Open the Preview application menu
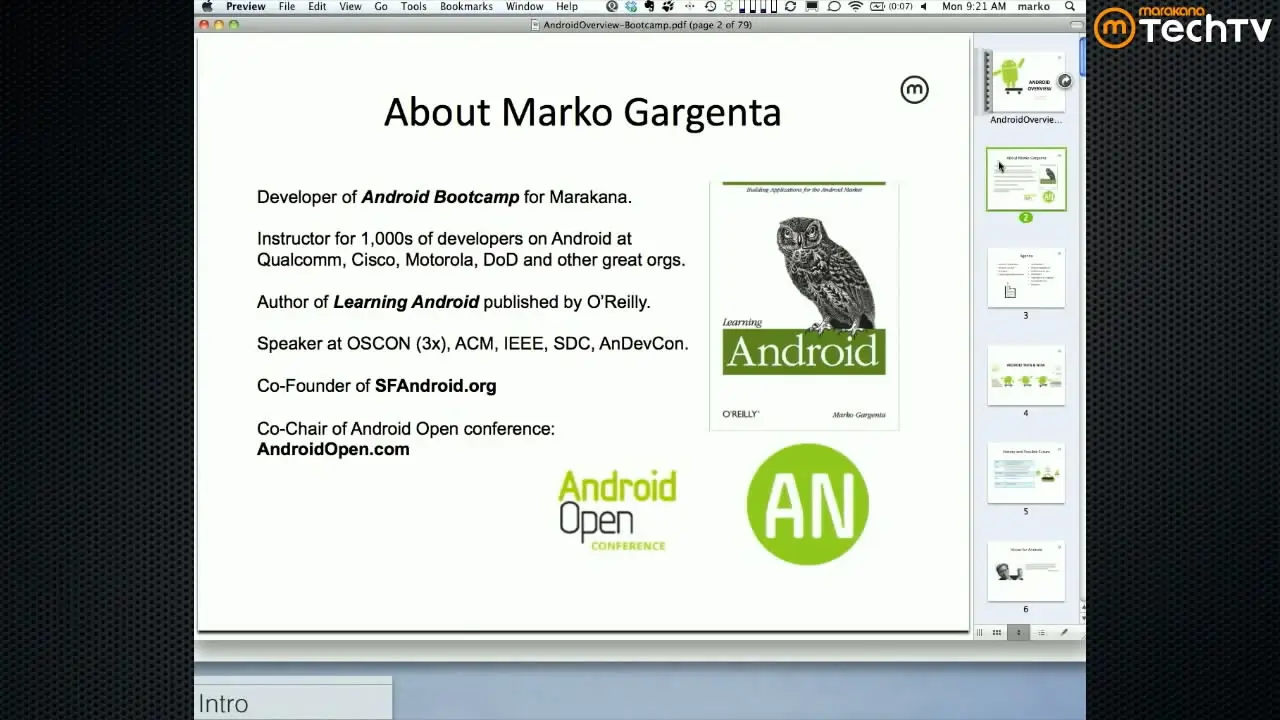1280x720 pixels. [246, 6]
